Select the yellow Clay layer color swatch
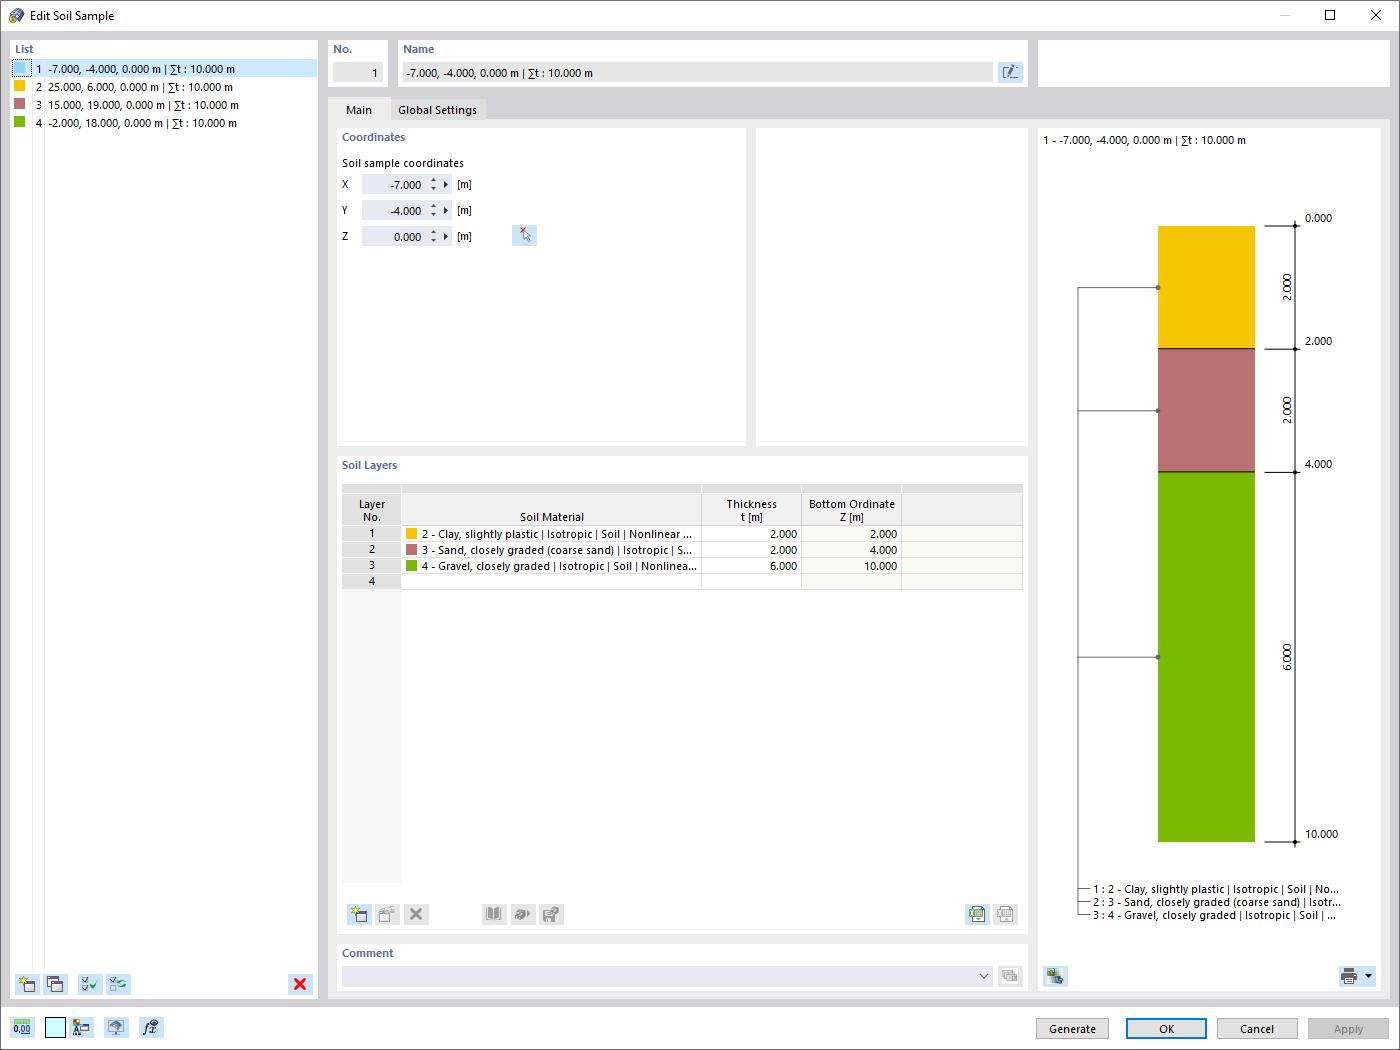The image size is (1400, 1050). [411, 533]
